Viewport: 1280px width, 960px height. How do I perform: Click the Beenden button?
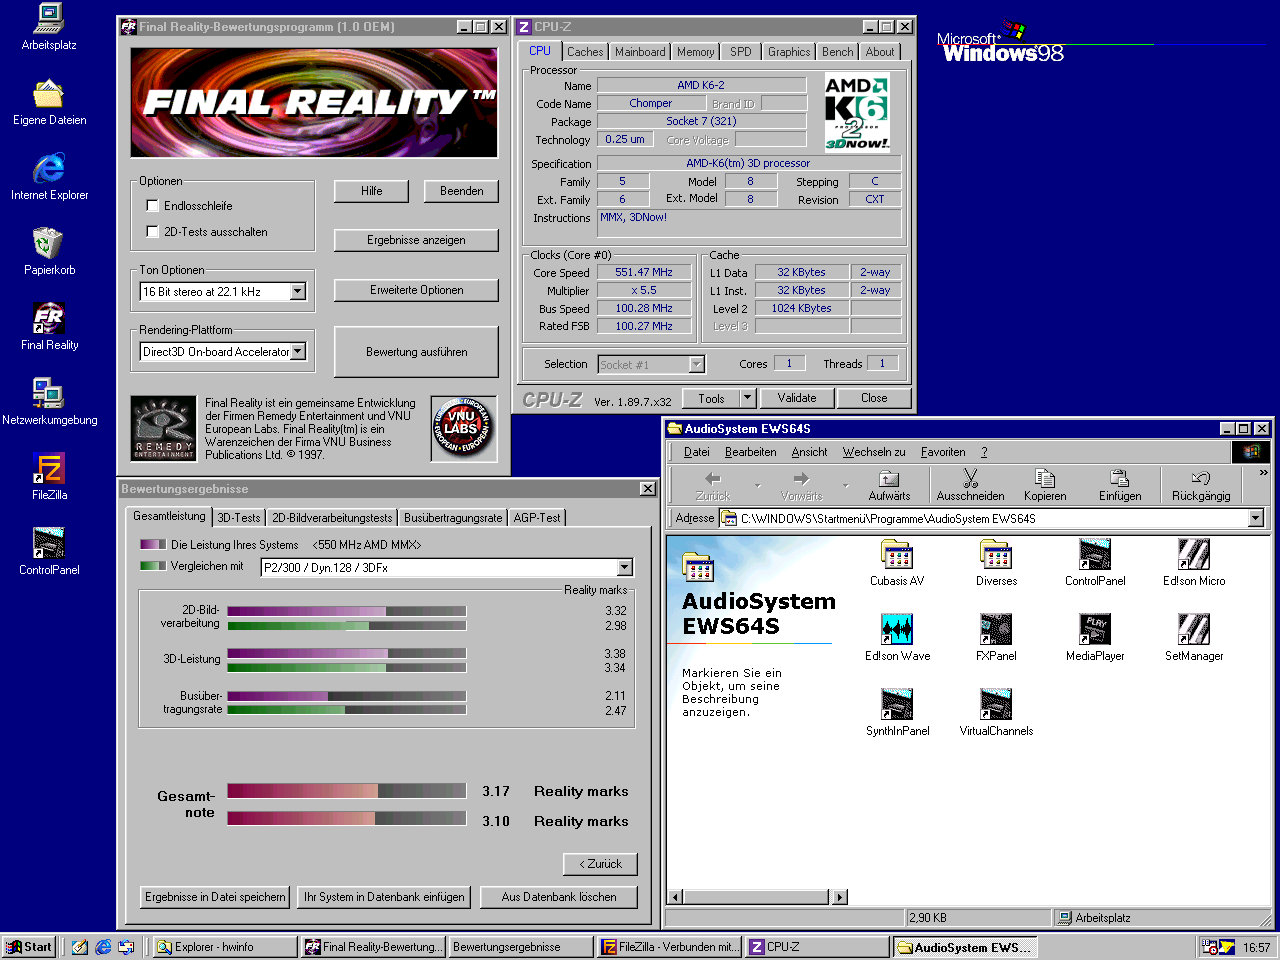point(461,191)
